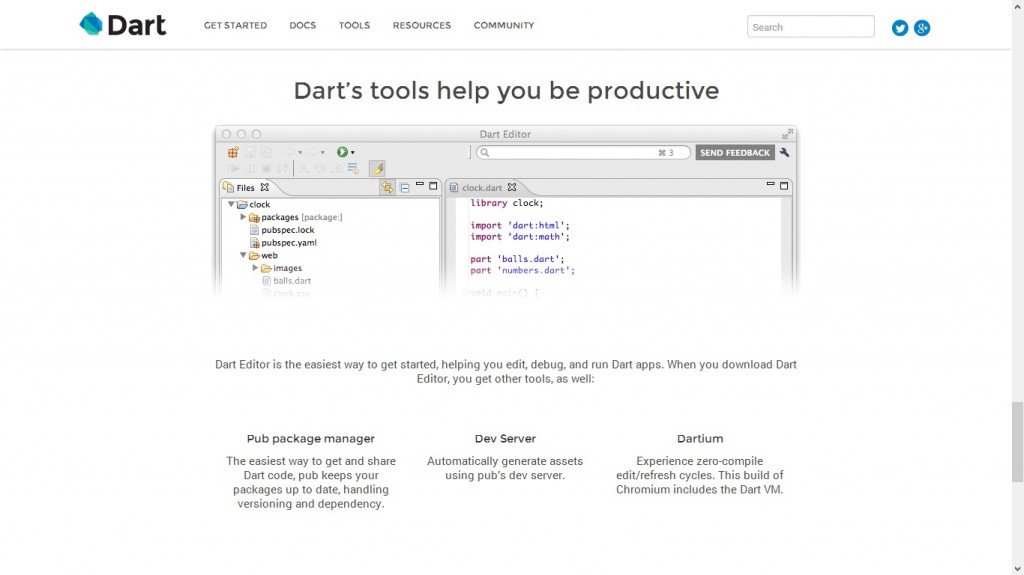Click the website Search input field
The image size is (1024, 575).
[x=810, y=27]
